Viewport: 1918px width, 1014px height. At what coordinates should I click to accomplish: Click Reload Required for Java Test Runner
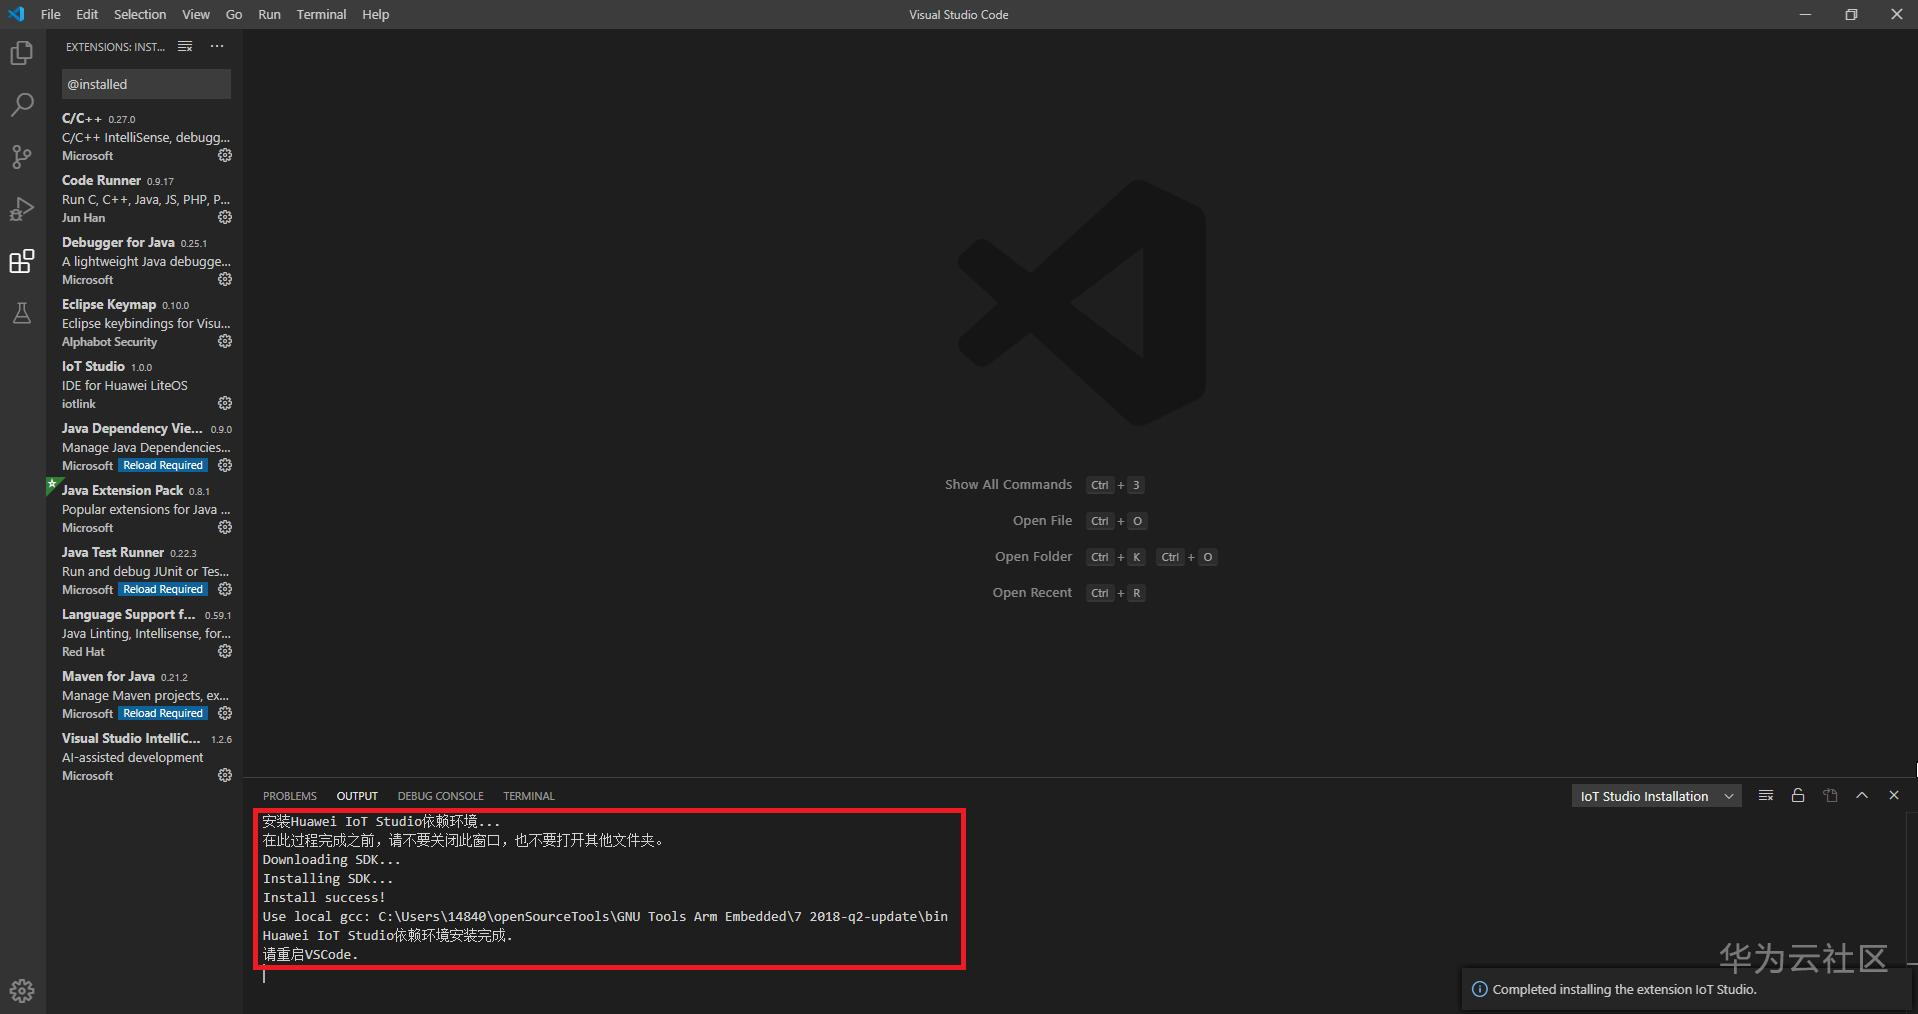click(x=163, y=589)
